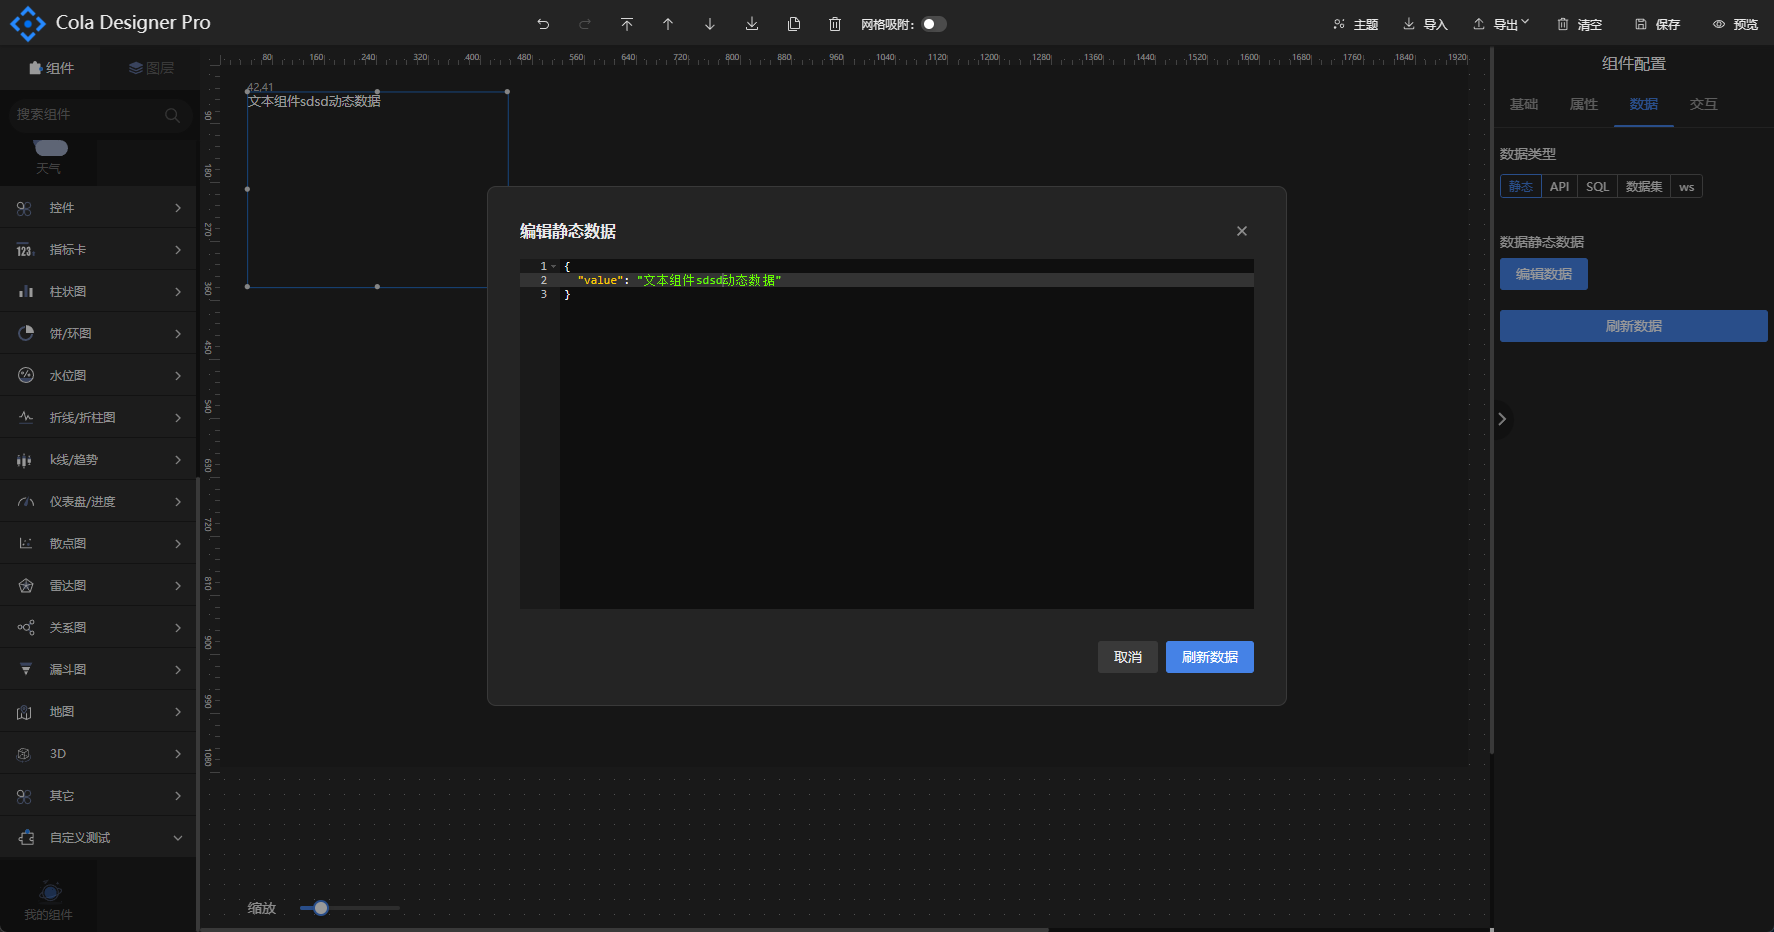Click the send-to-bottom layer icon
This screenshot has width=1774, height=932.
pyautogui.click(x=752, y=24)
